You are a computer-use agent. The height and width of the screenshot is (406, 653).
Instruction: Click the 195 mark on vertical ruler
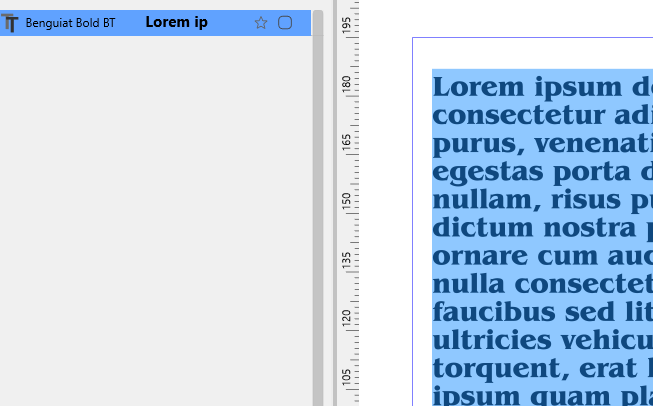click(347, 25)
